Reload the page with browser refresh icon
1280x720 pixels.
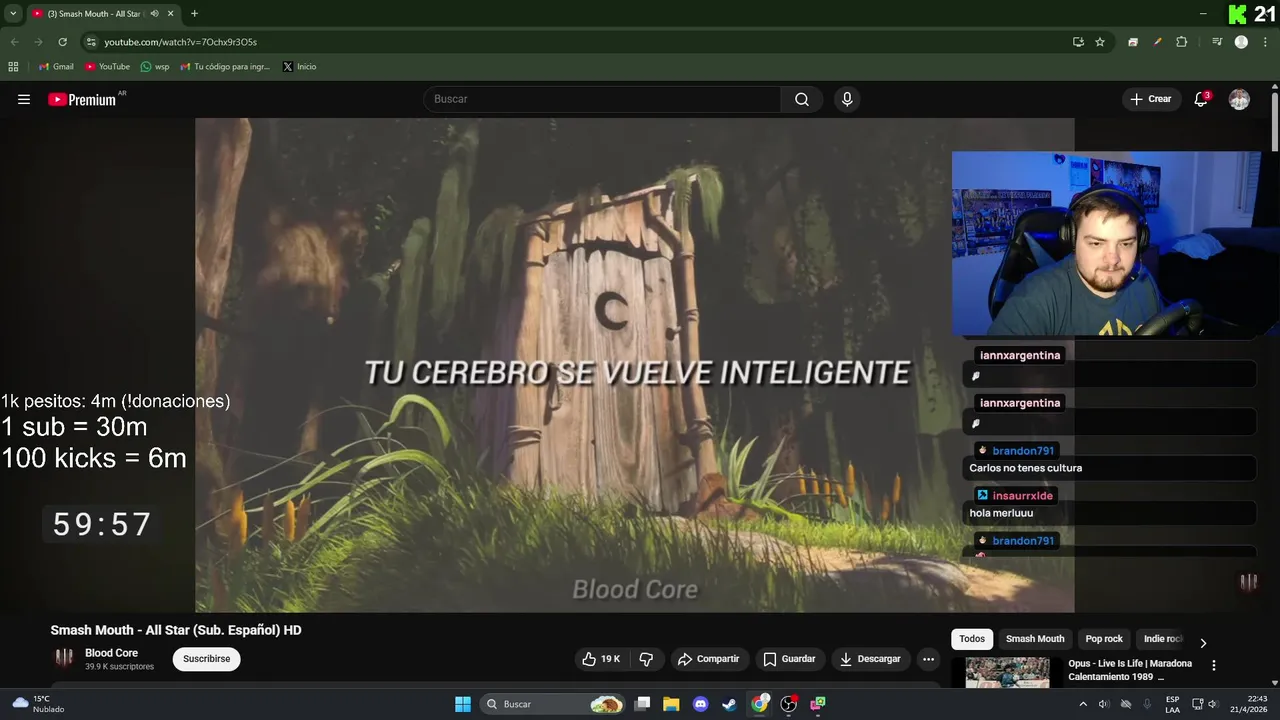[62, 42]
